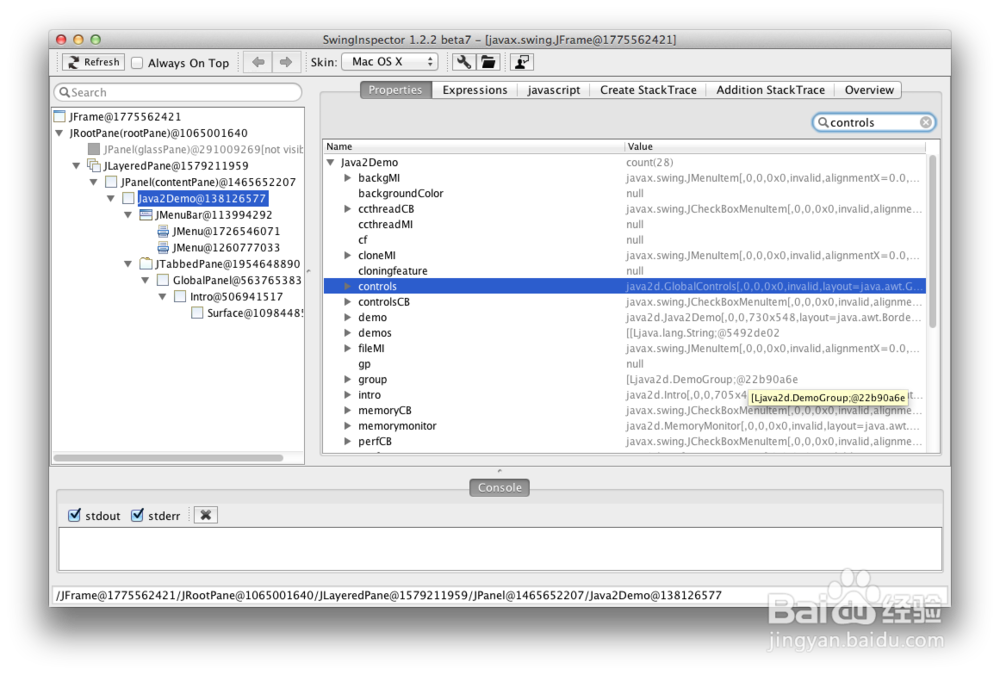Select the cloningfeature property row
The height and width of the screenshot is (675, 1000).
point(624,271)
